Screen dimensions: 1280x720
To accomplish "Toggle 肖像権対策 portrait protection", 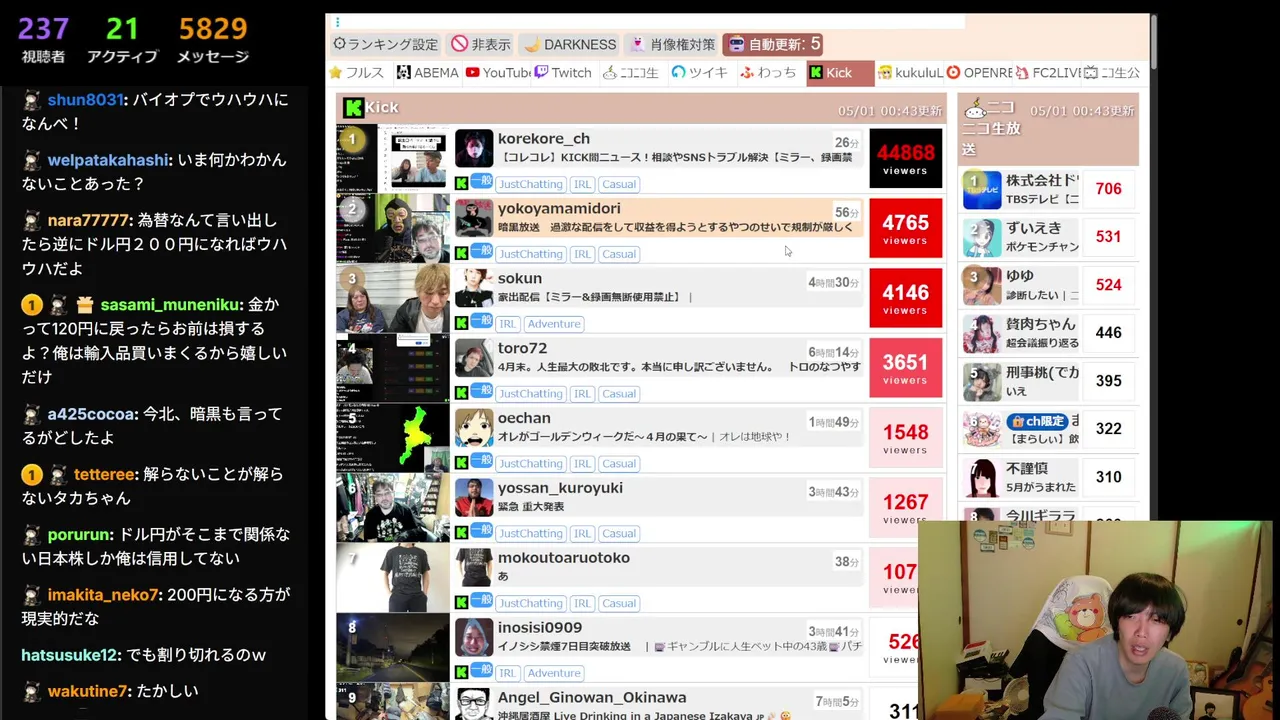I will [673, 44].
